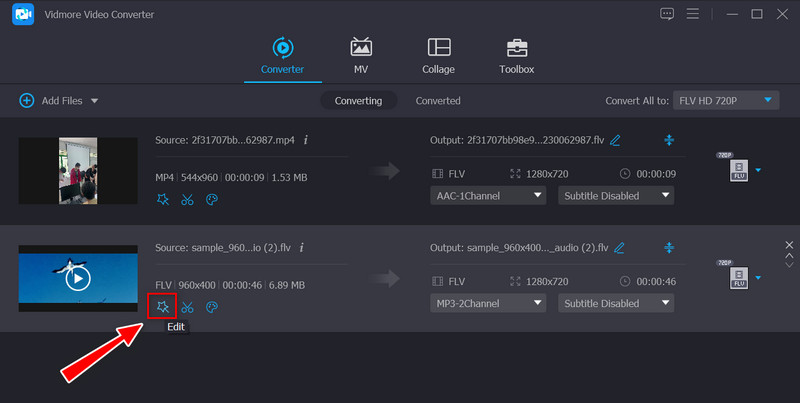This screenshot has width=800, height=403.
Task: Open the feedback chat icon in title bar
Action: tap(668, 14)
